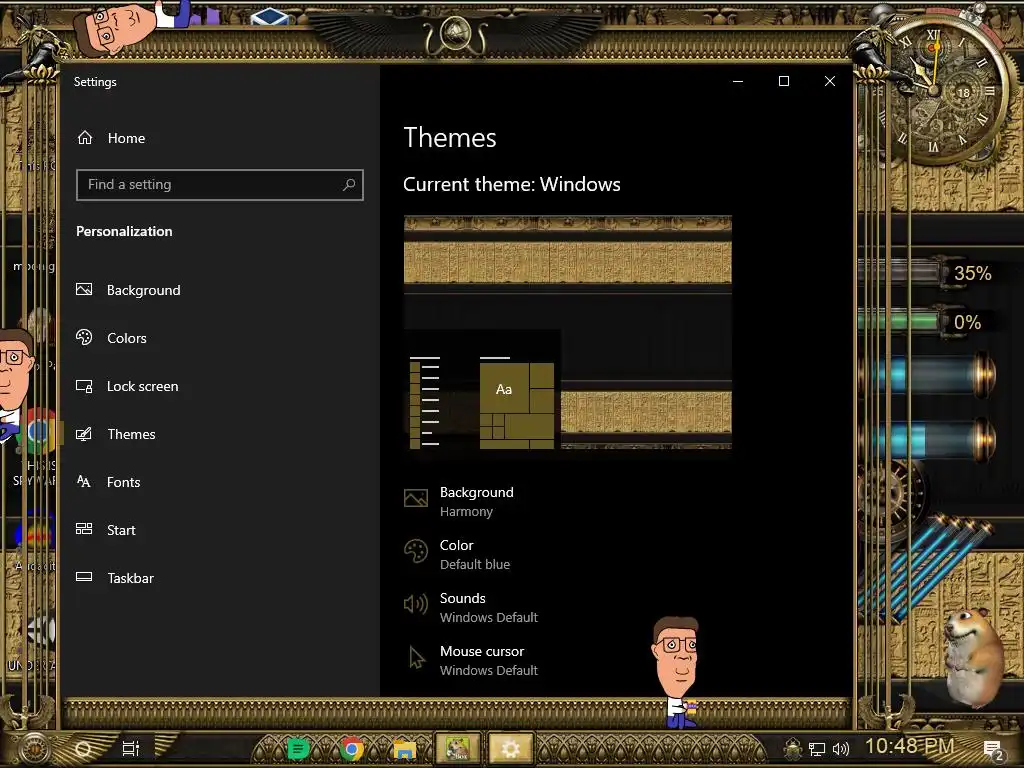This screenshot has width=1024, height=768.
Task: Click the Themes brush icon in sidebar
Action: [x=84, y=434]
